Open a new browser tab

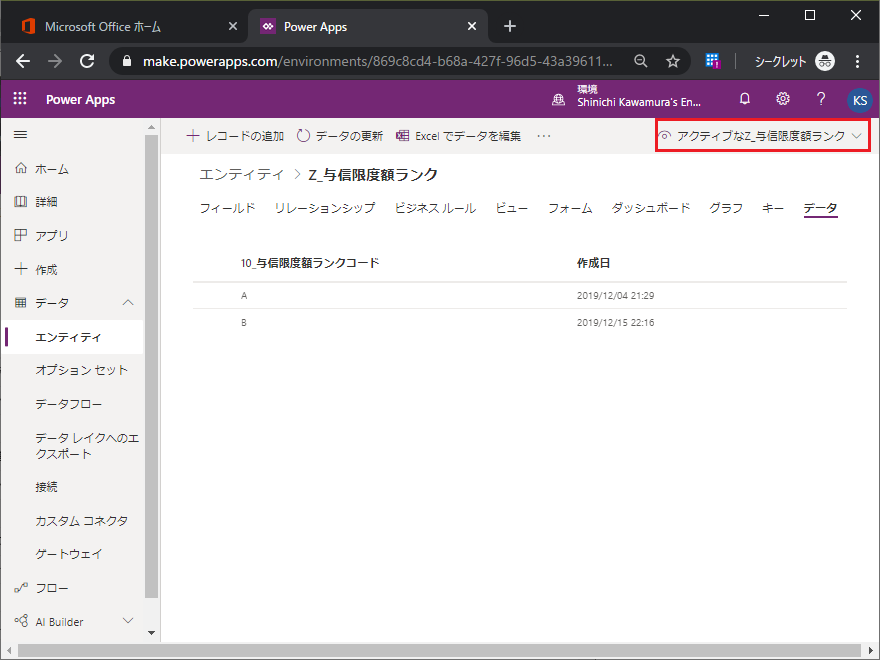click(x=509, y=26)
